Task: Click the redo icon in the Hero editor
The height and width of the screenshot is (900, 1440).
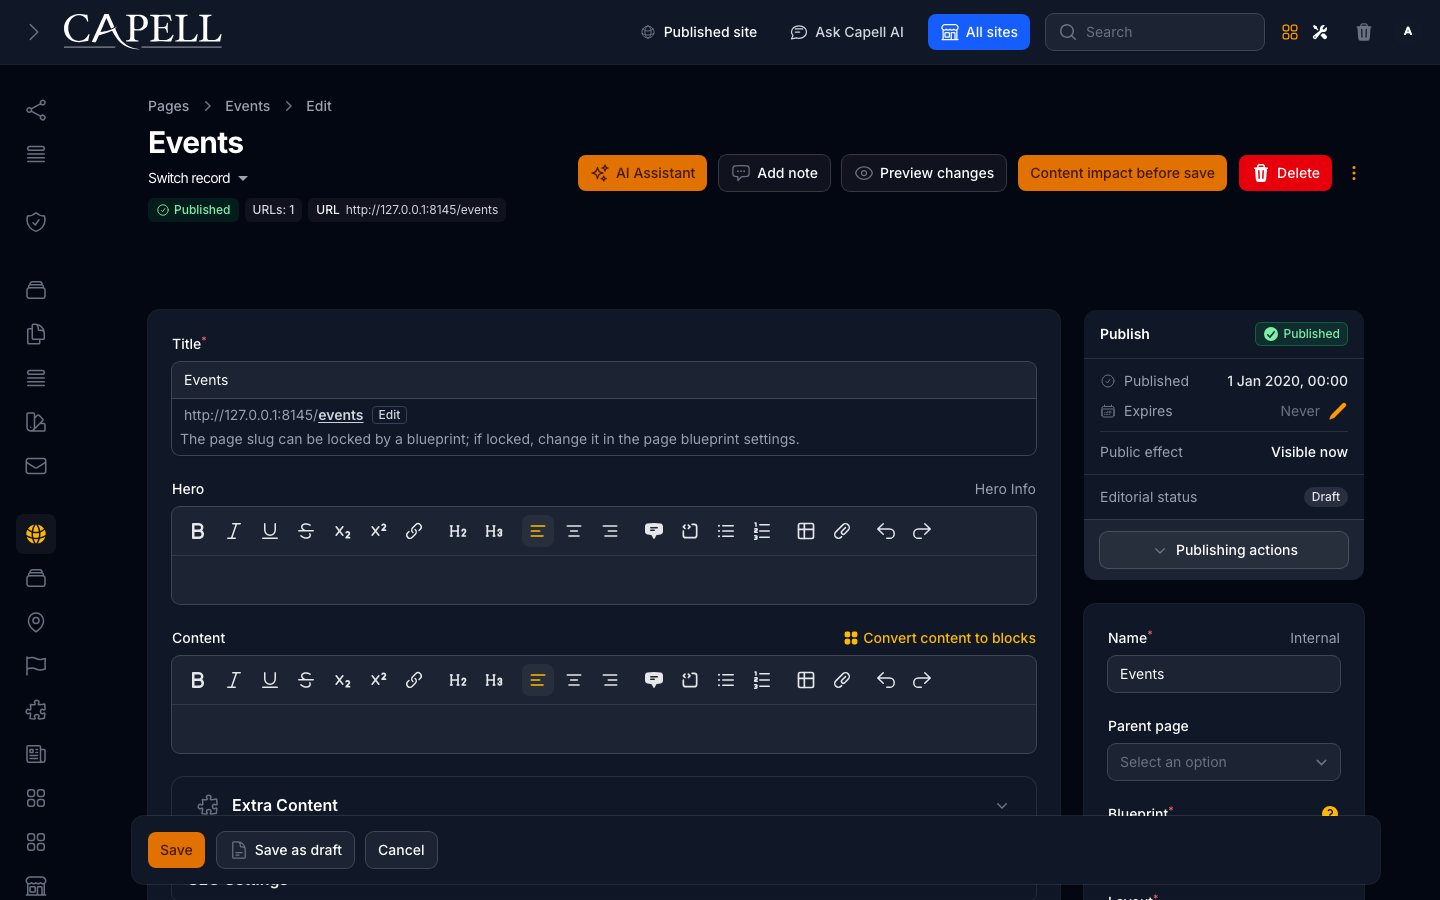Action: click(x=922, y=531)
